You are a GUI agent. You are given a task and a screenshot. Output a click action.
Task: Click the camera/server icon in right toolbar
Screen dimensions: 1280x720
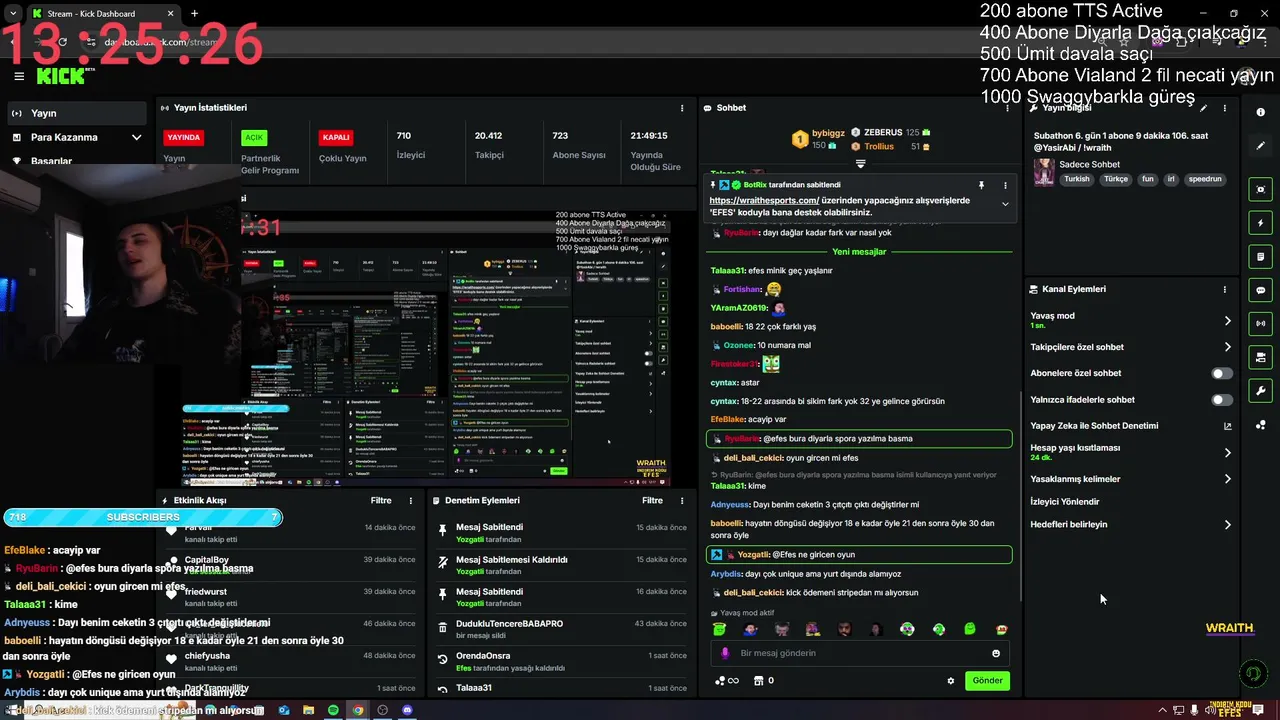click(x=1261, y=357)
